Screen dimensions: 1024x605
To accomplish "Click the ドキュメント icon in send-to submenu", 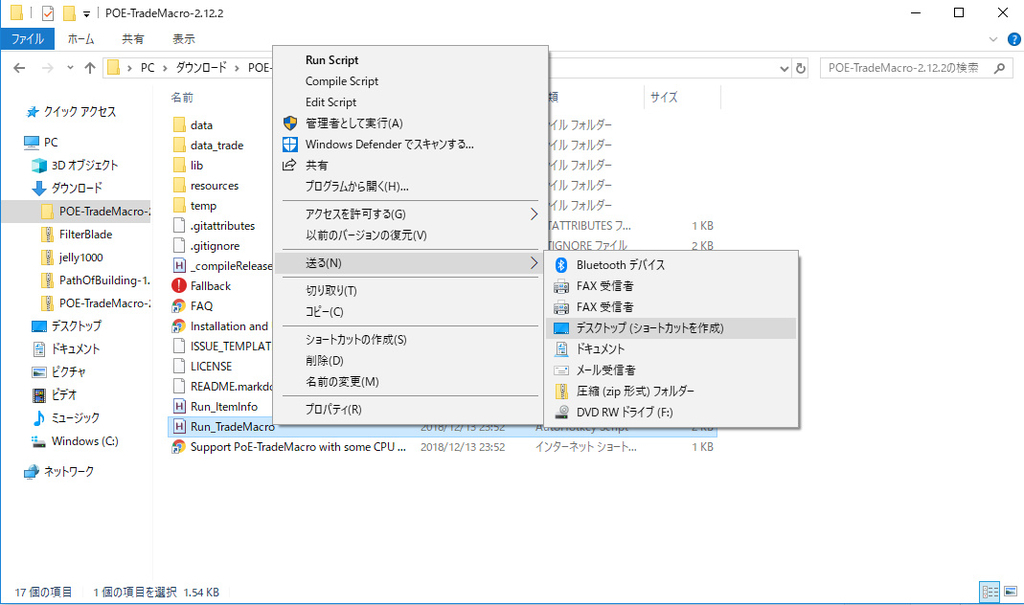I will point(561,349).
